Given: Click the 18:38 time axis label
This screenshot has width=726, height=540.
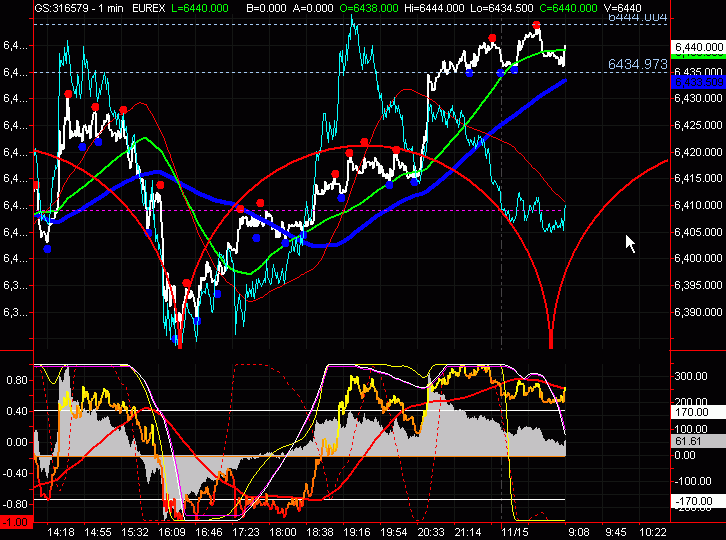Looking at the screenshot, I should (x=320, y=532).
